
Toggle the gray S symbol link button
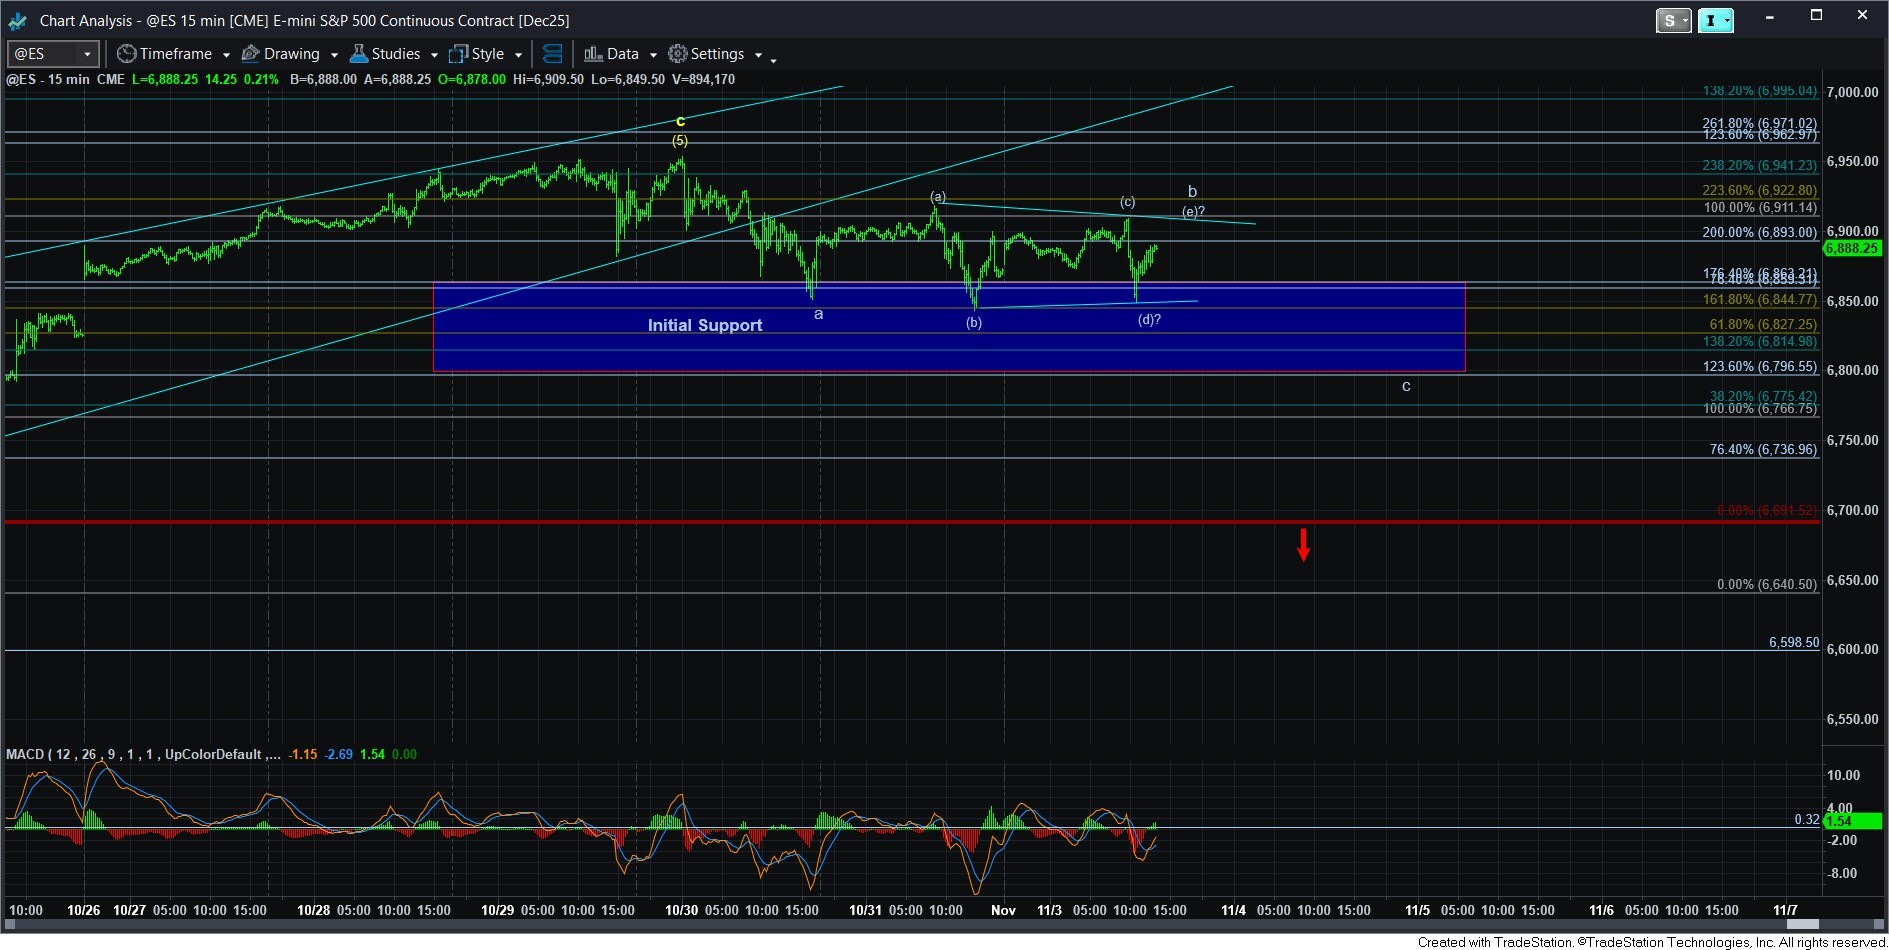1668,20
